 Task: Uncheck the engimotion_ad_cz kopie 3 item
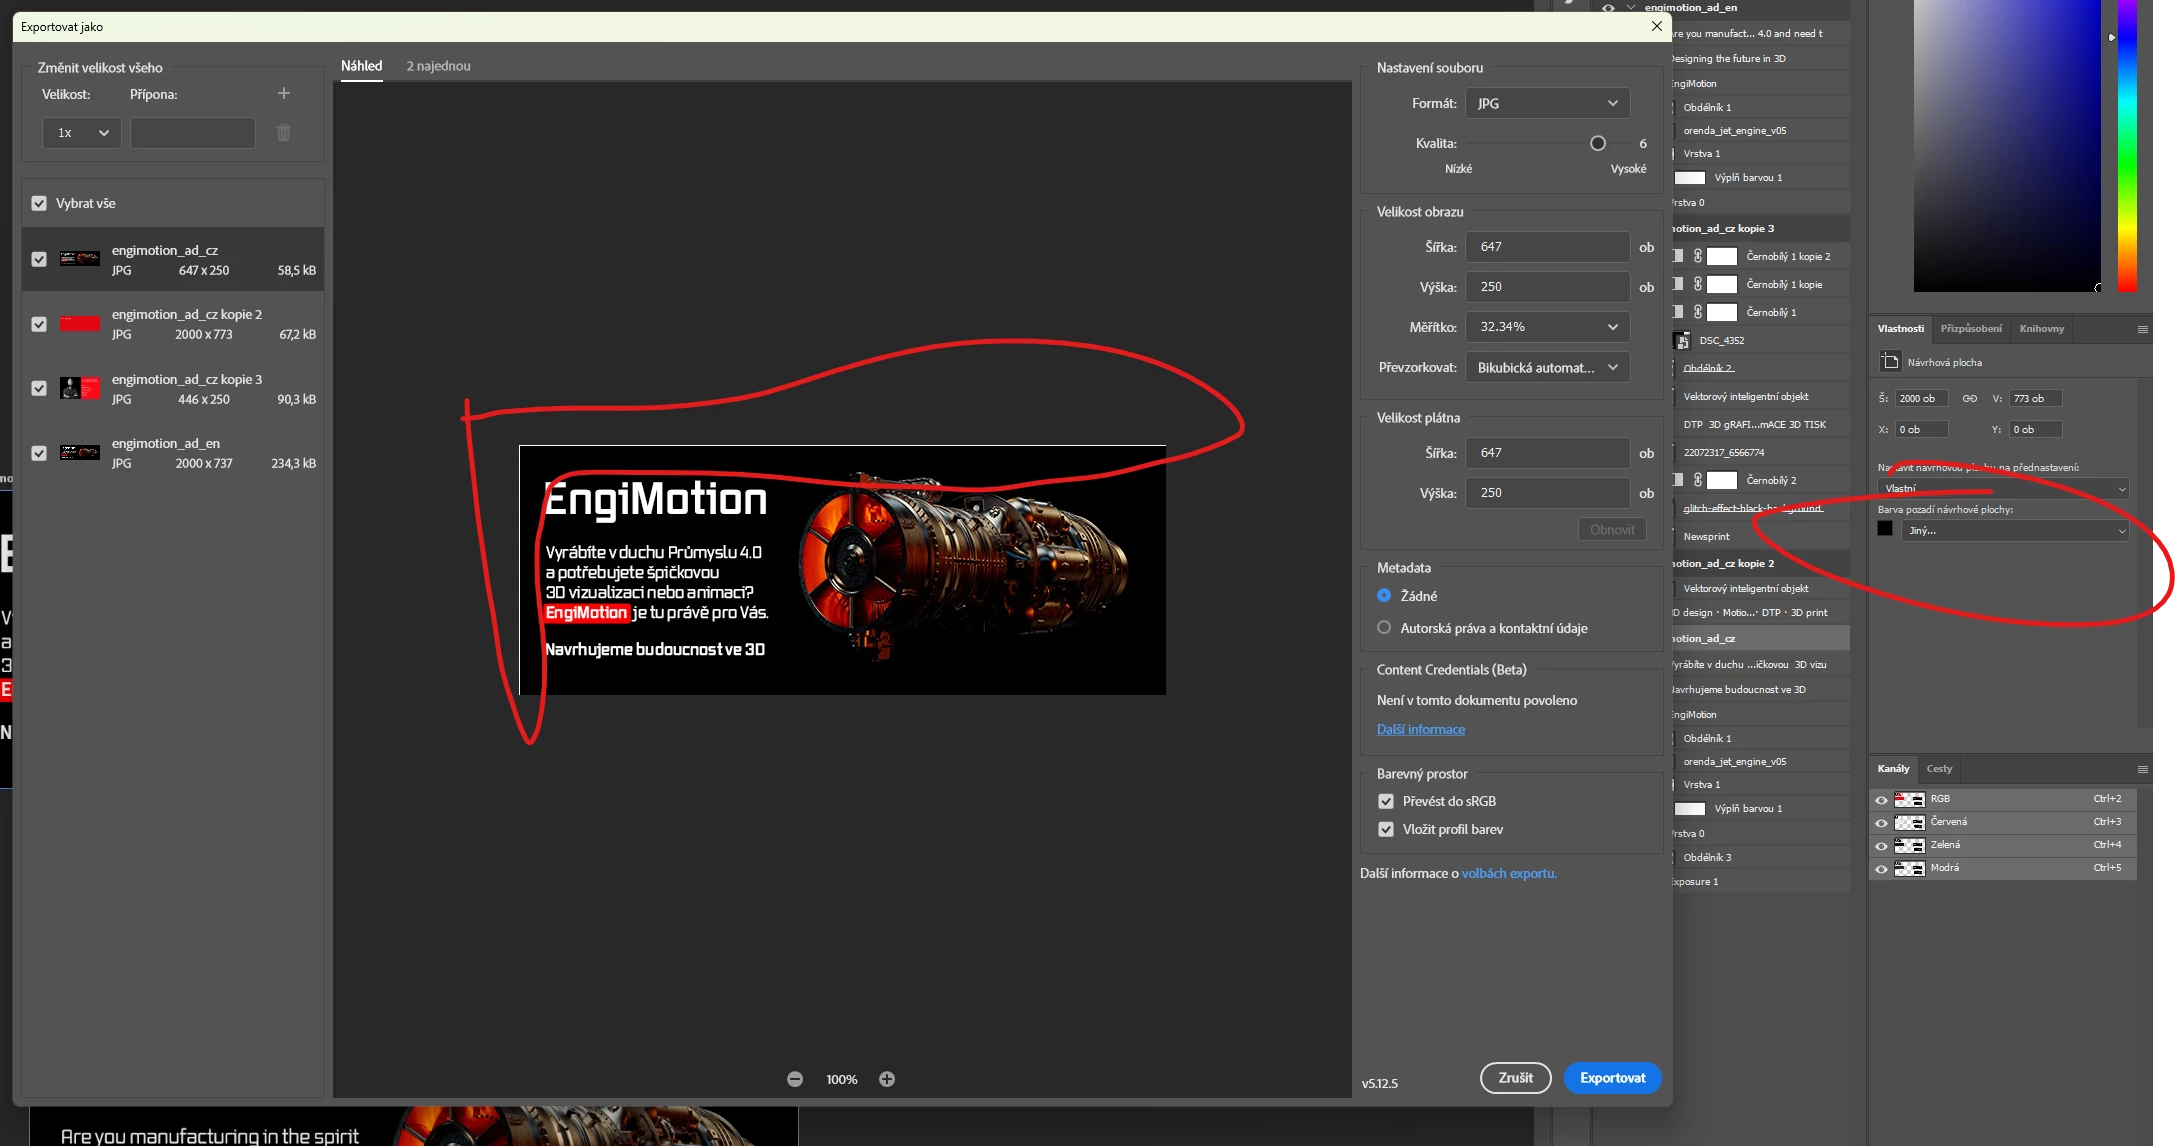39,388
